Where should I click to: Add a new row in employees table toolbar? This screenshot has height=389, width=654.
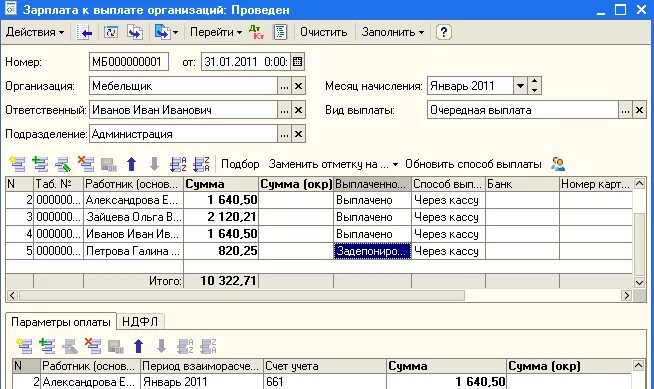pos(18,164)
